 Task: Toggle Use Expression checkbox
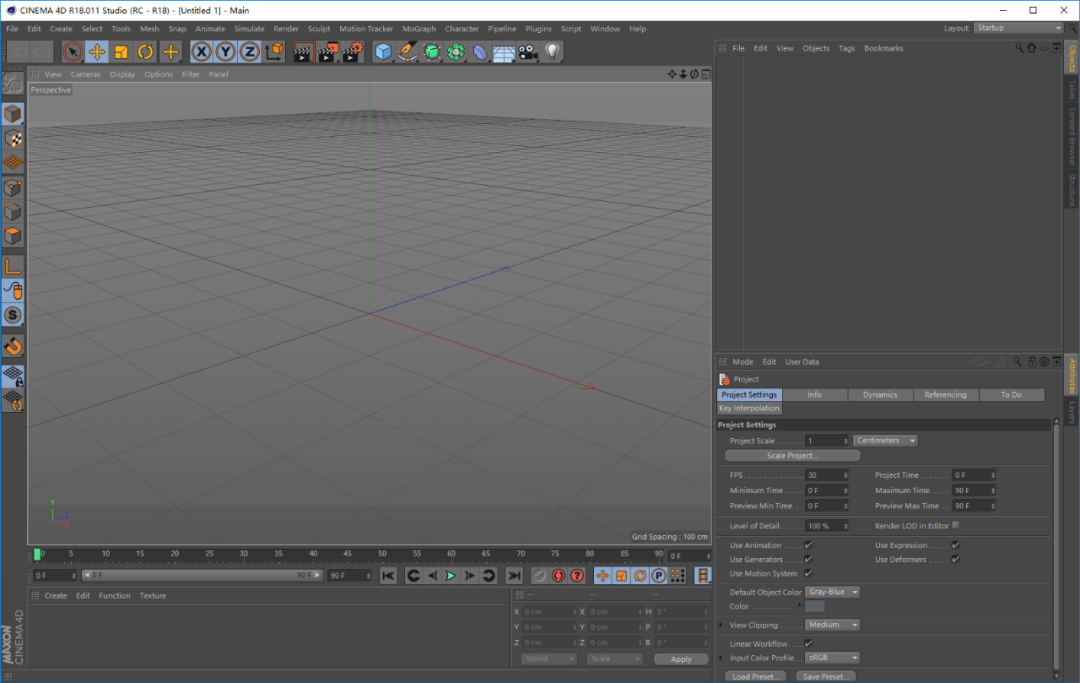pyautogui.click(x=955, y=545)
